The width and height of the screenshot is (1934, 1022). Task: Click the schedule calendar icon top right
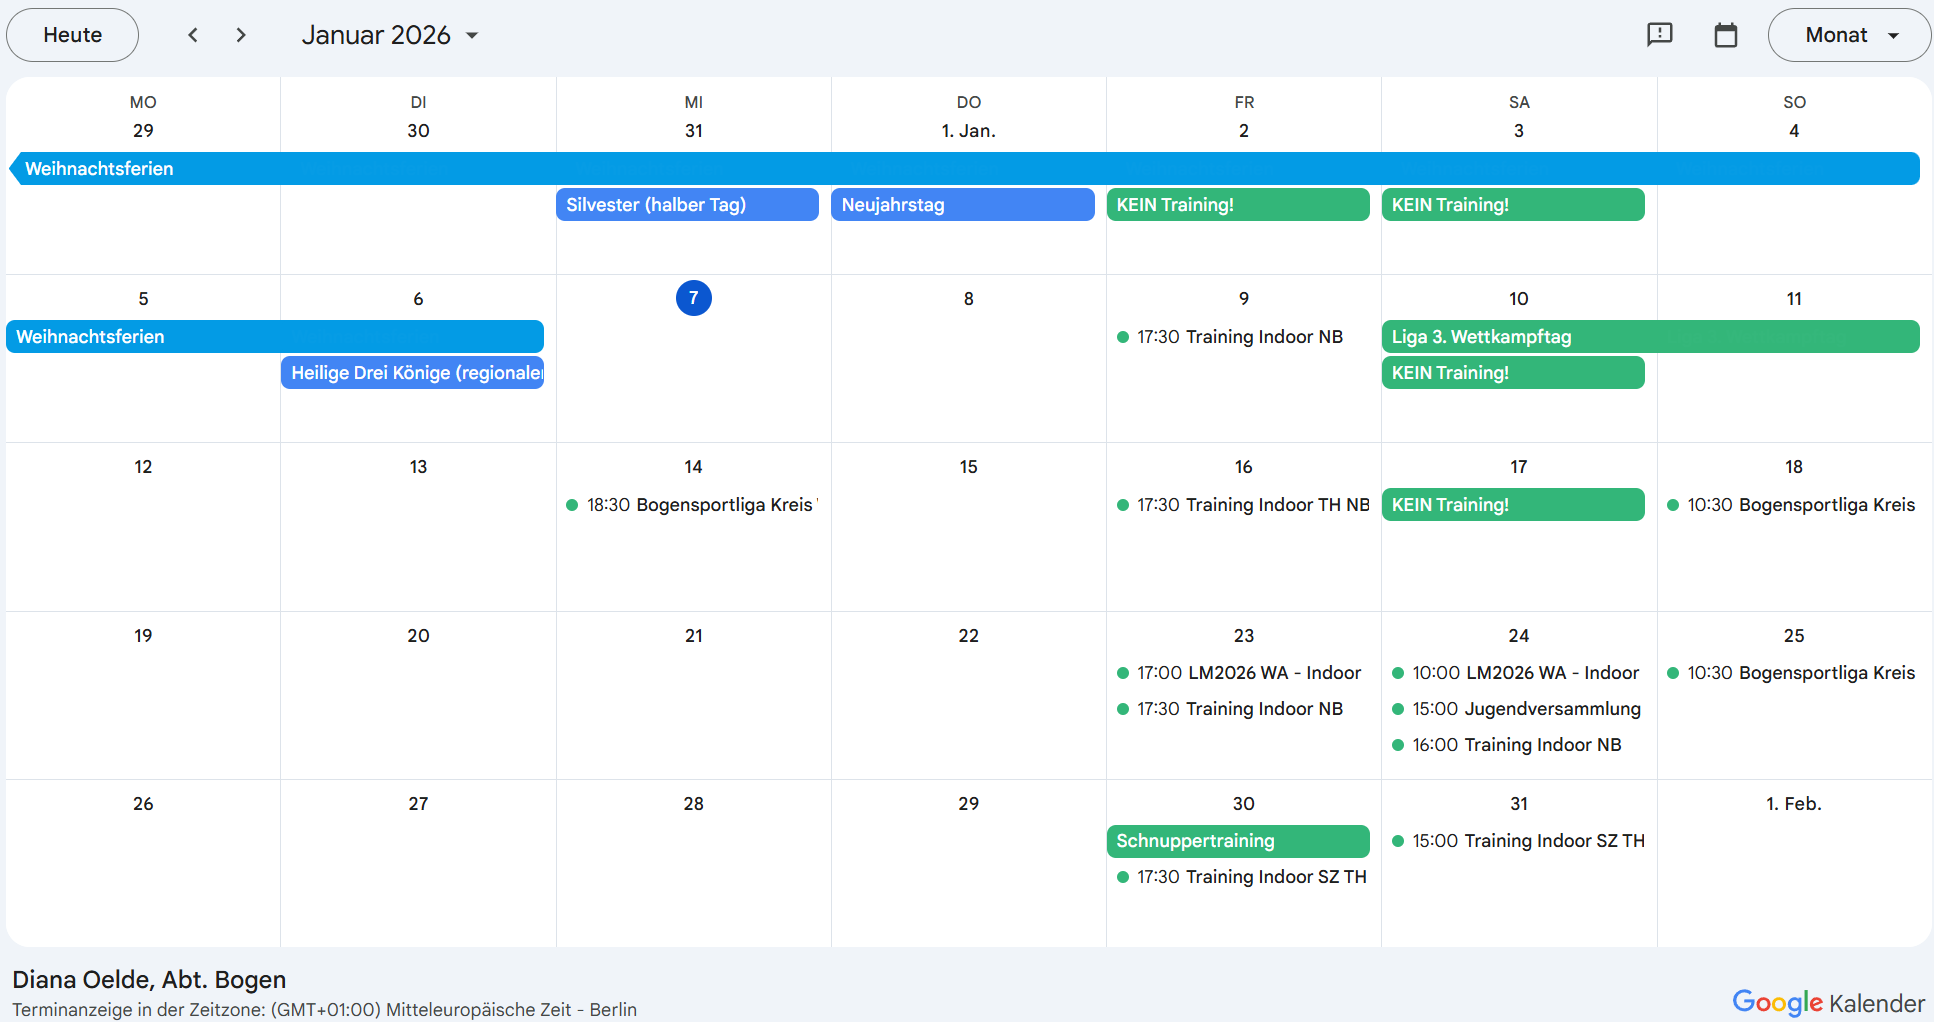[1725, 34]
